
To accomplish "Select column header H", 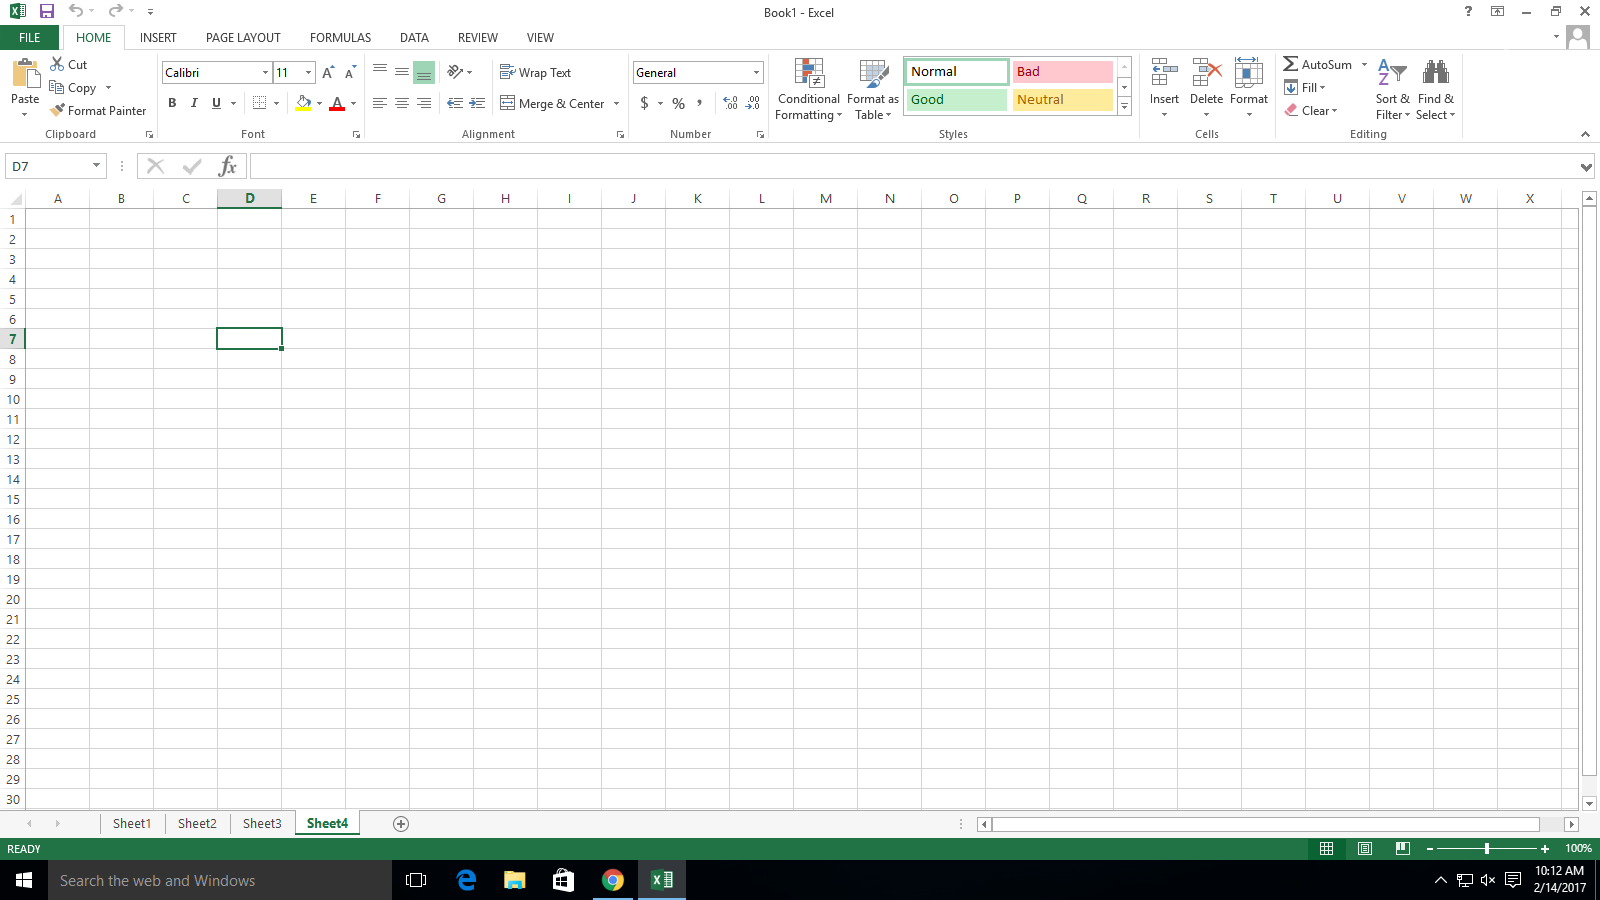I will [505, 198].
